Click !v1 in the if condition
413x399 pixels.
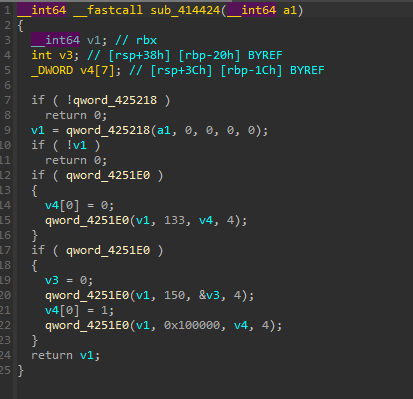tap(77, 145)
